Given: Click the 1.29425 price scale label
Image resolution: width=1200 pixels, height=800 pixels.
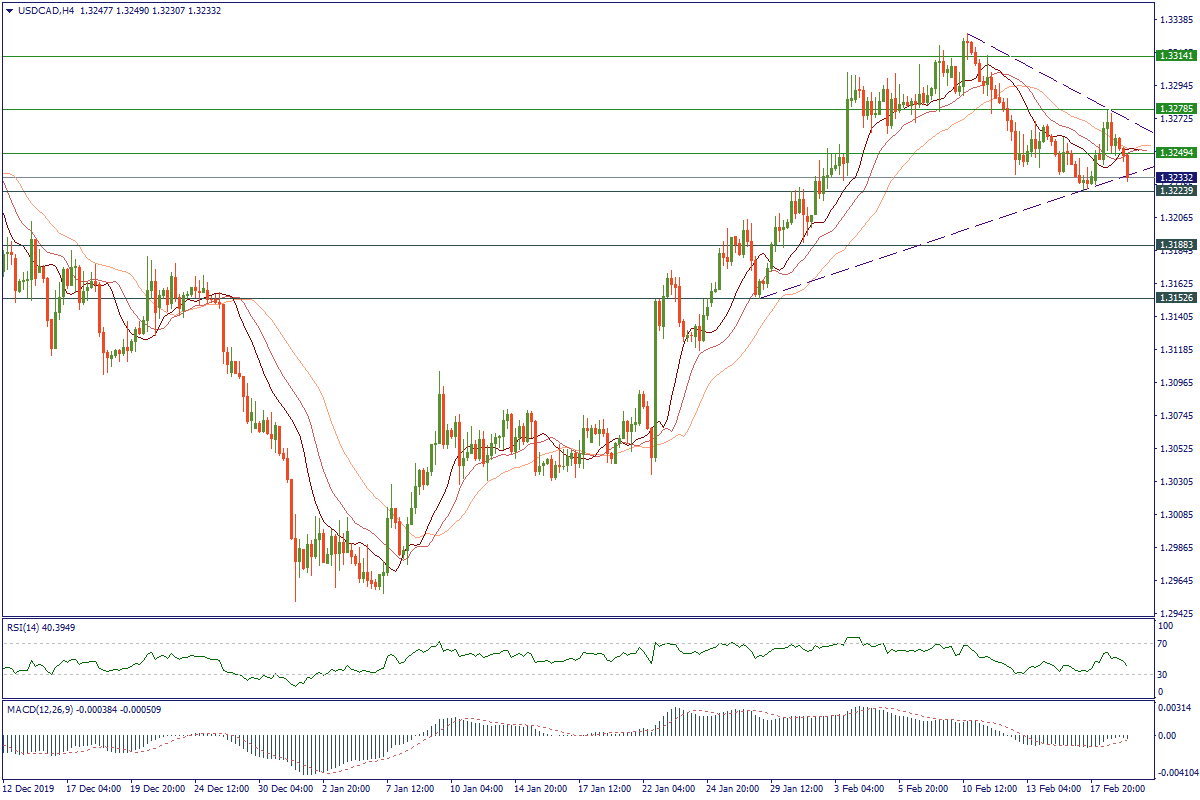Looking at the screenshot, I should [x=1176, y=613].
